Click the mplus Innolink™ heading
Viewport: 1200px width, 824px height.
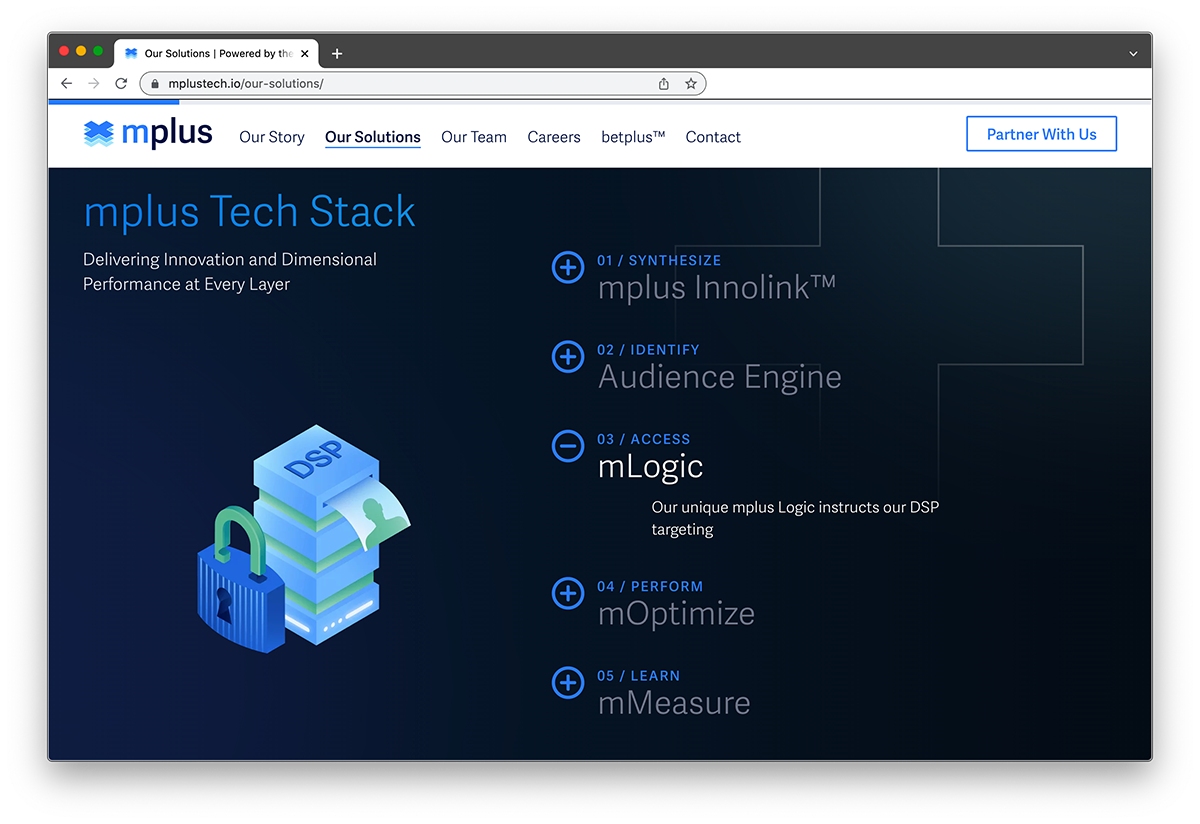716,288
